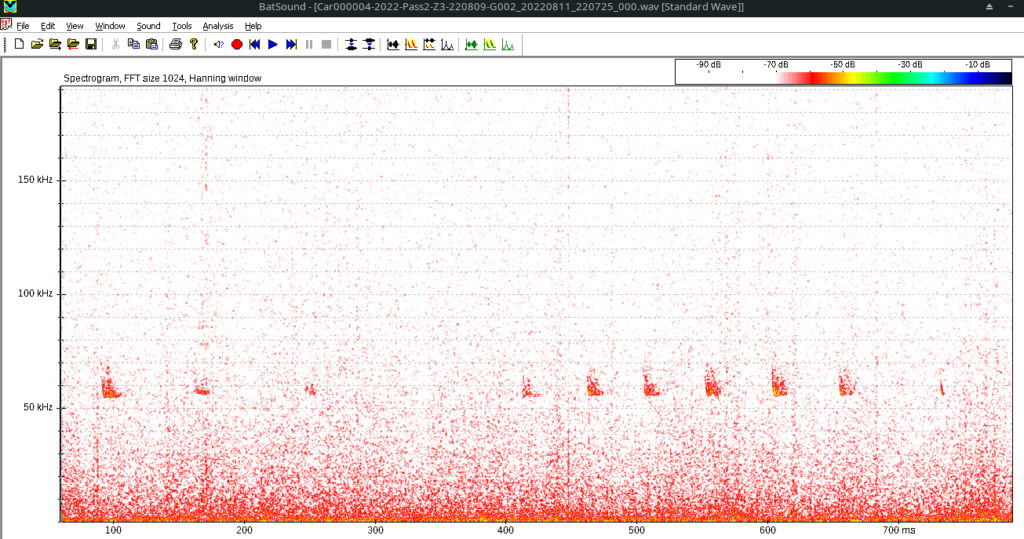The height and width of the screenshot is (539, 1024).
Task: Click the dB color scale gradient bar
Action: tap(894, 77)
